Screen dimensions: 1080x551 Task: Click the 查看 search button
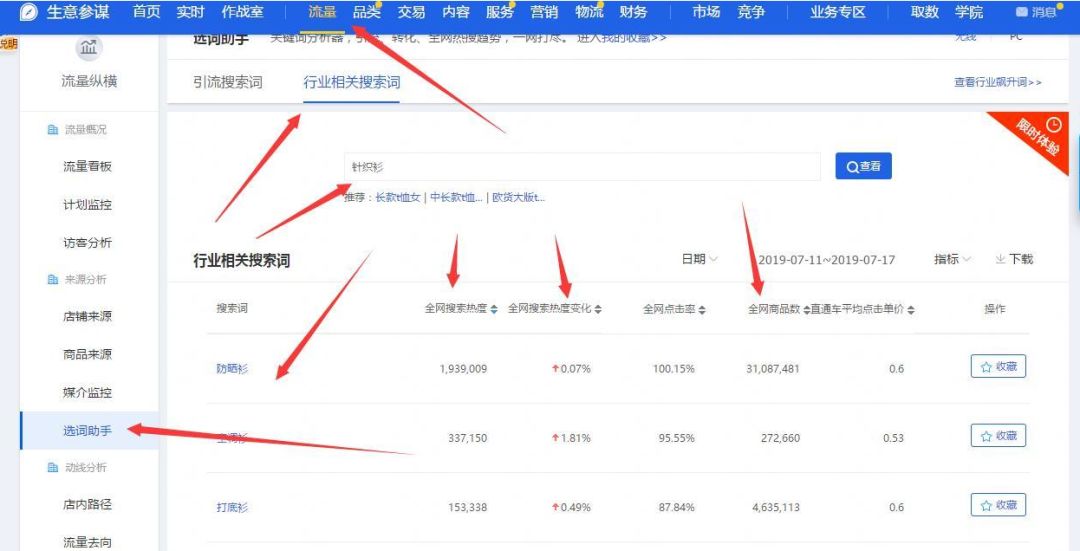[x=864, y=166]
